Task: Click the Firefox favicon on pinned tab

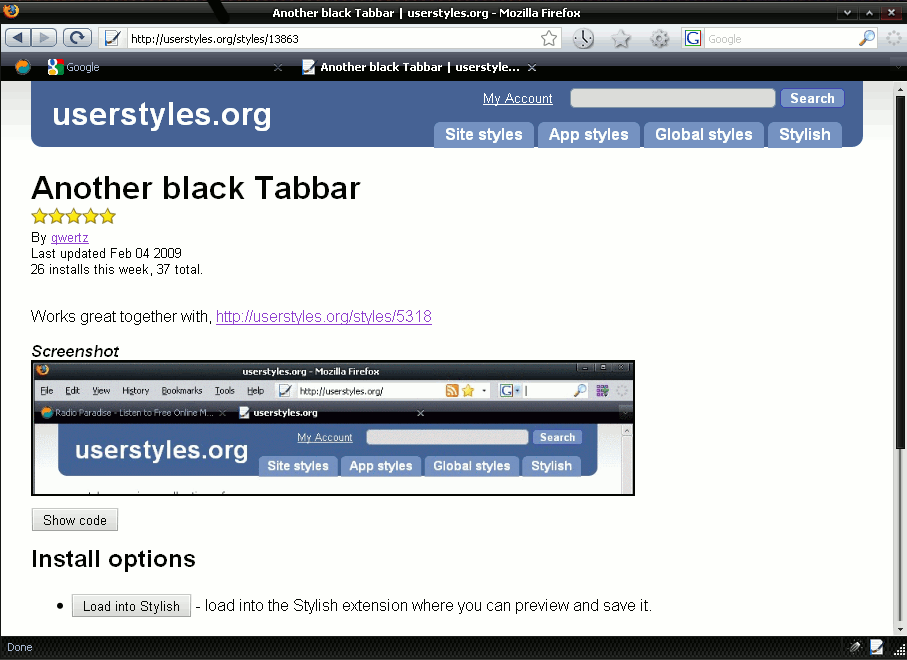Action: pos(23,67)
